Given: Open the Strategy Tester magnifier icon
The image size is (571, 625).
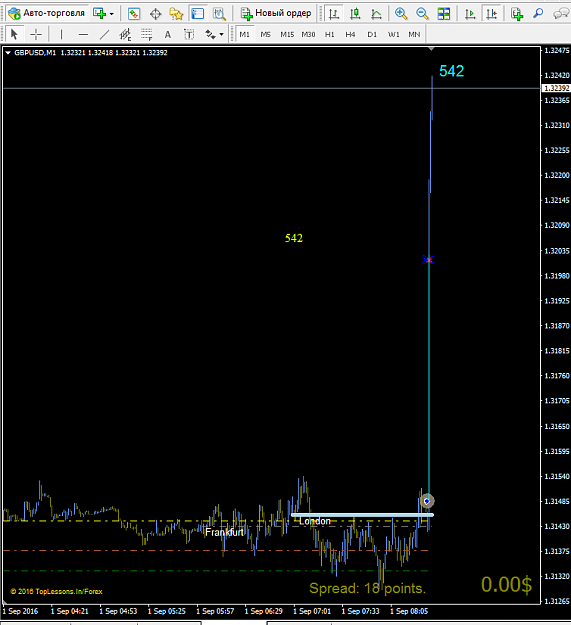Looking at the screenshot, I should point(219,14).
